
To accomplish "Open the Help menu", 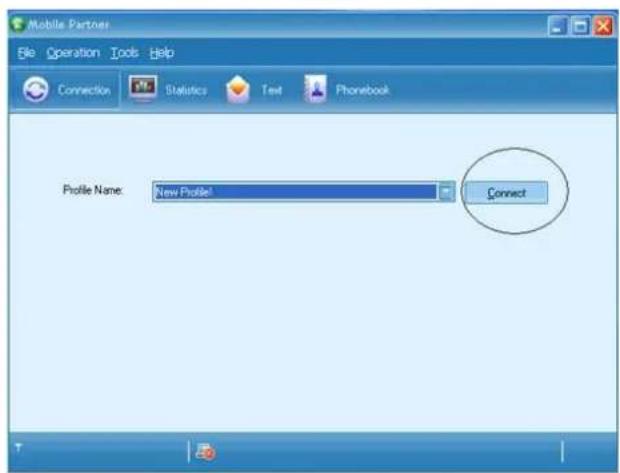I will pyautogui.click(x=162, y=53).
